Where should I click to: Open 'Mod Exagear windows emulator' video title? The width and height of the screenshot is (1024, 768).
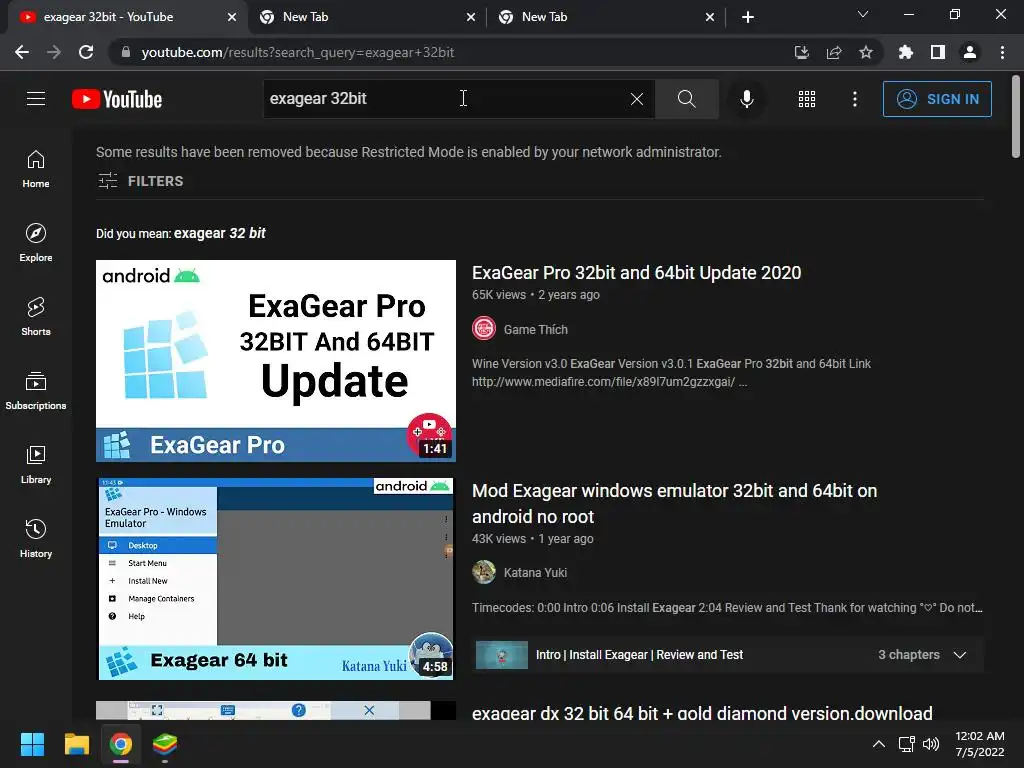click(675, 504)
